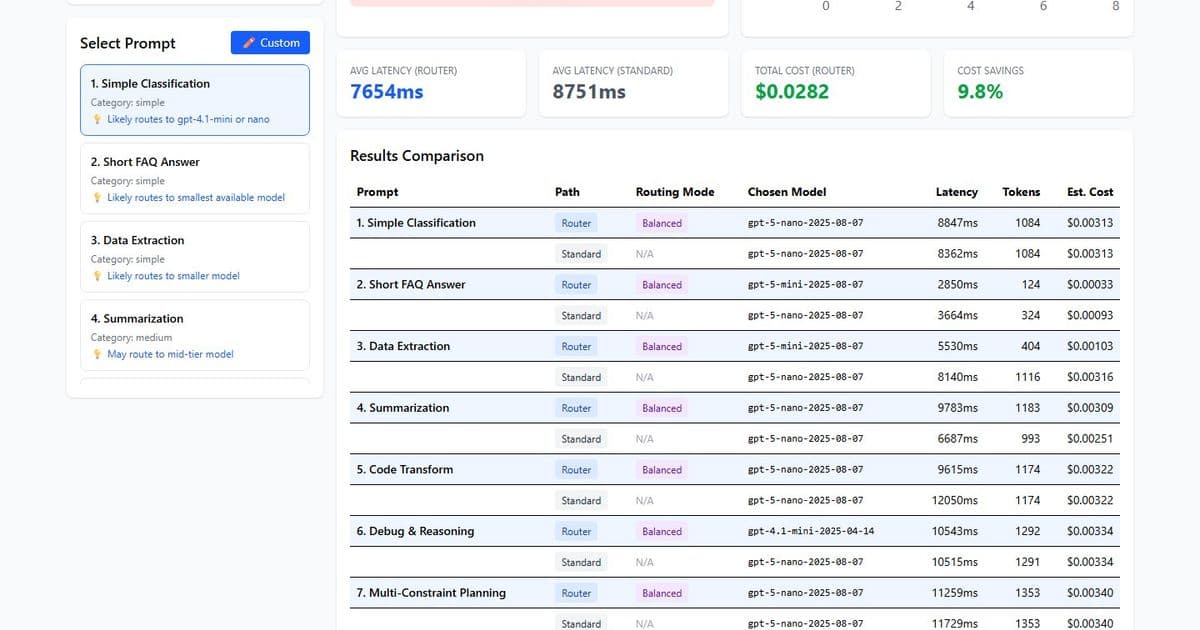This screenshot has height=630, width=1200.
Task: Sort results by the Latency column header
Action: coord(956,192)
